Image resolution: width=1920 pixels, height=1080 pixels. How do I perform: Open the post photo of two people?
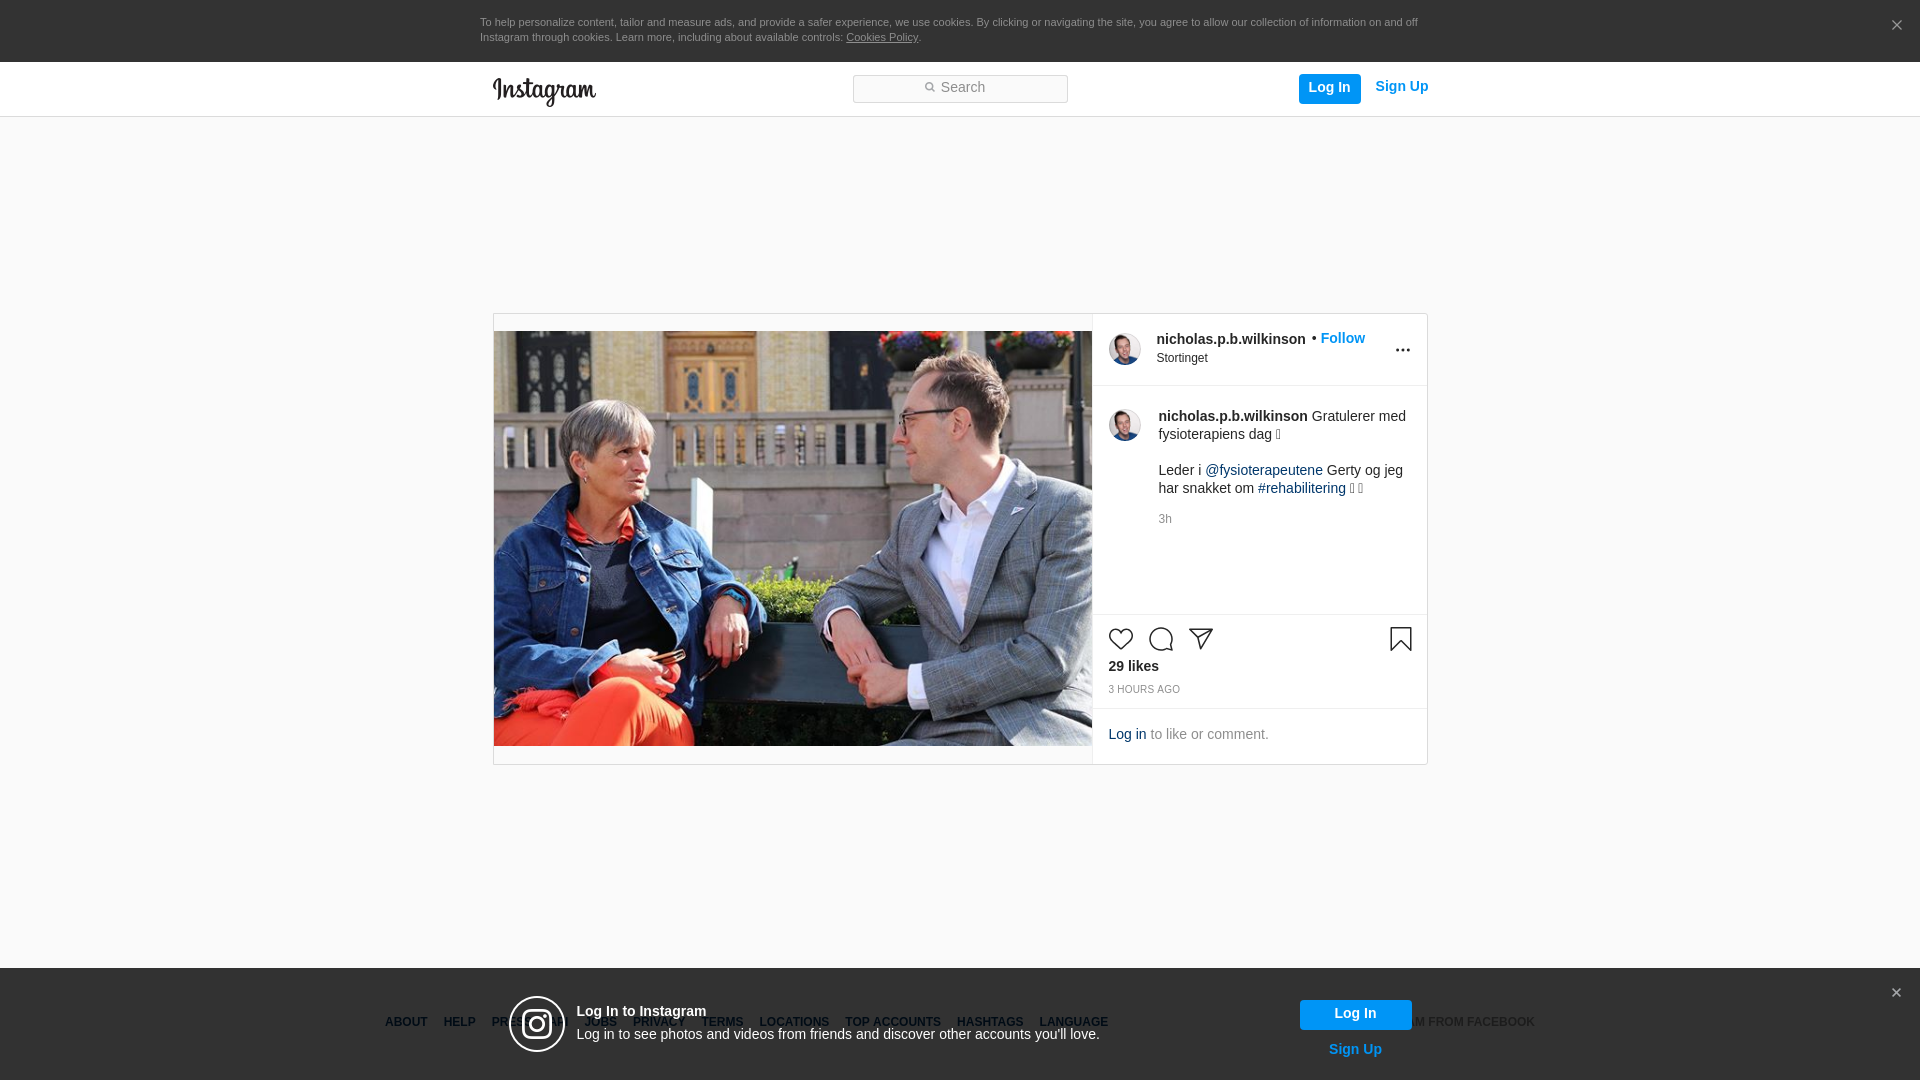coord(792,538)
